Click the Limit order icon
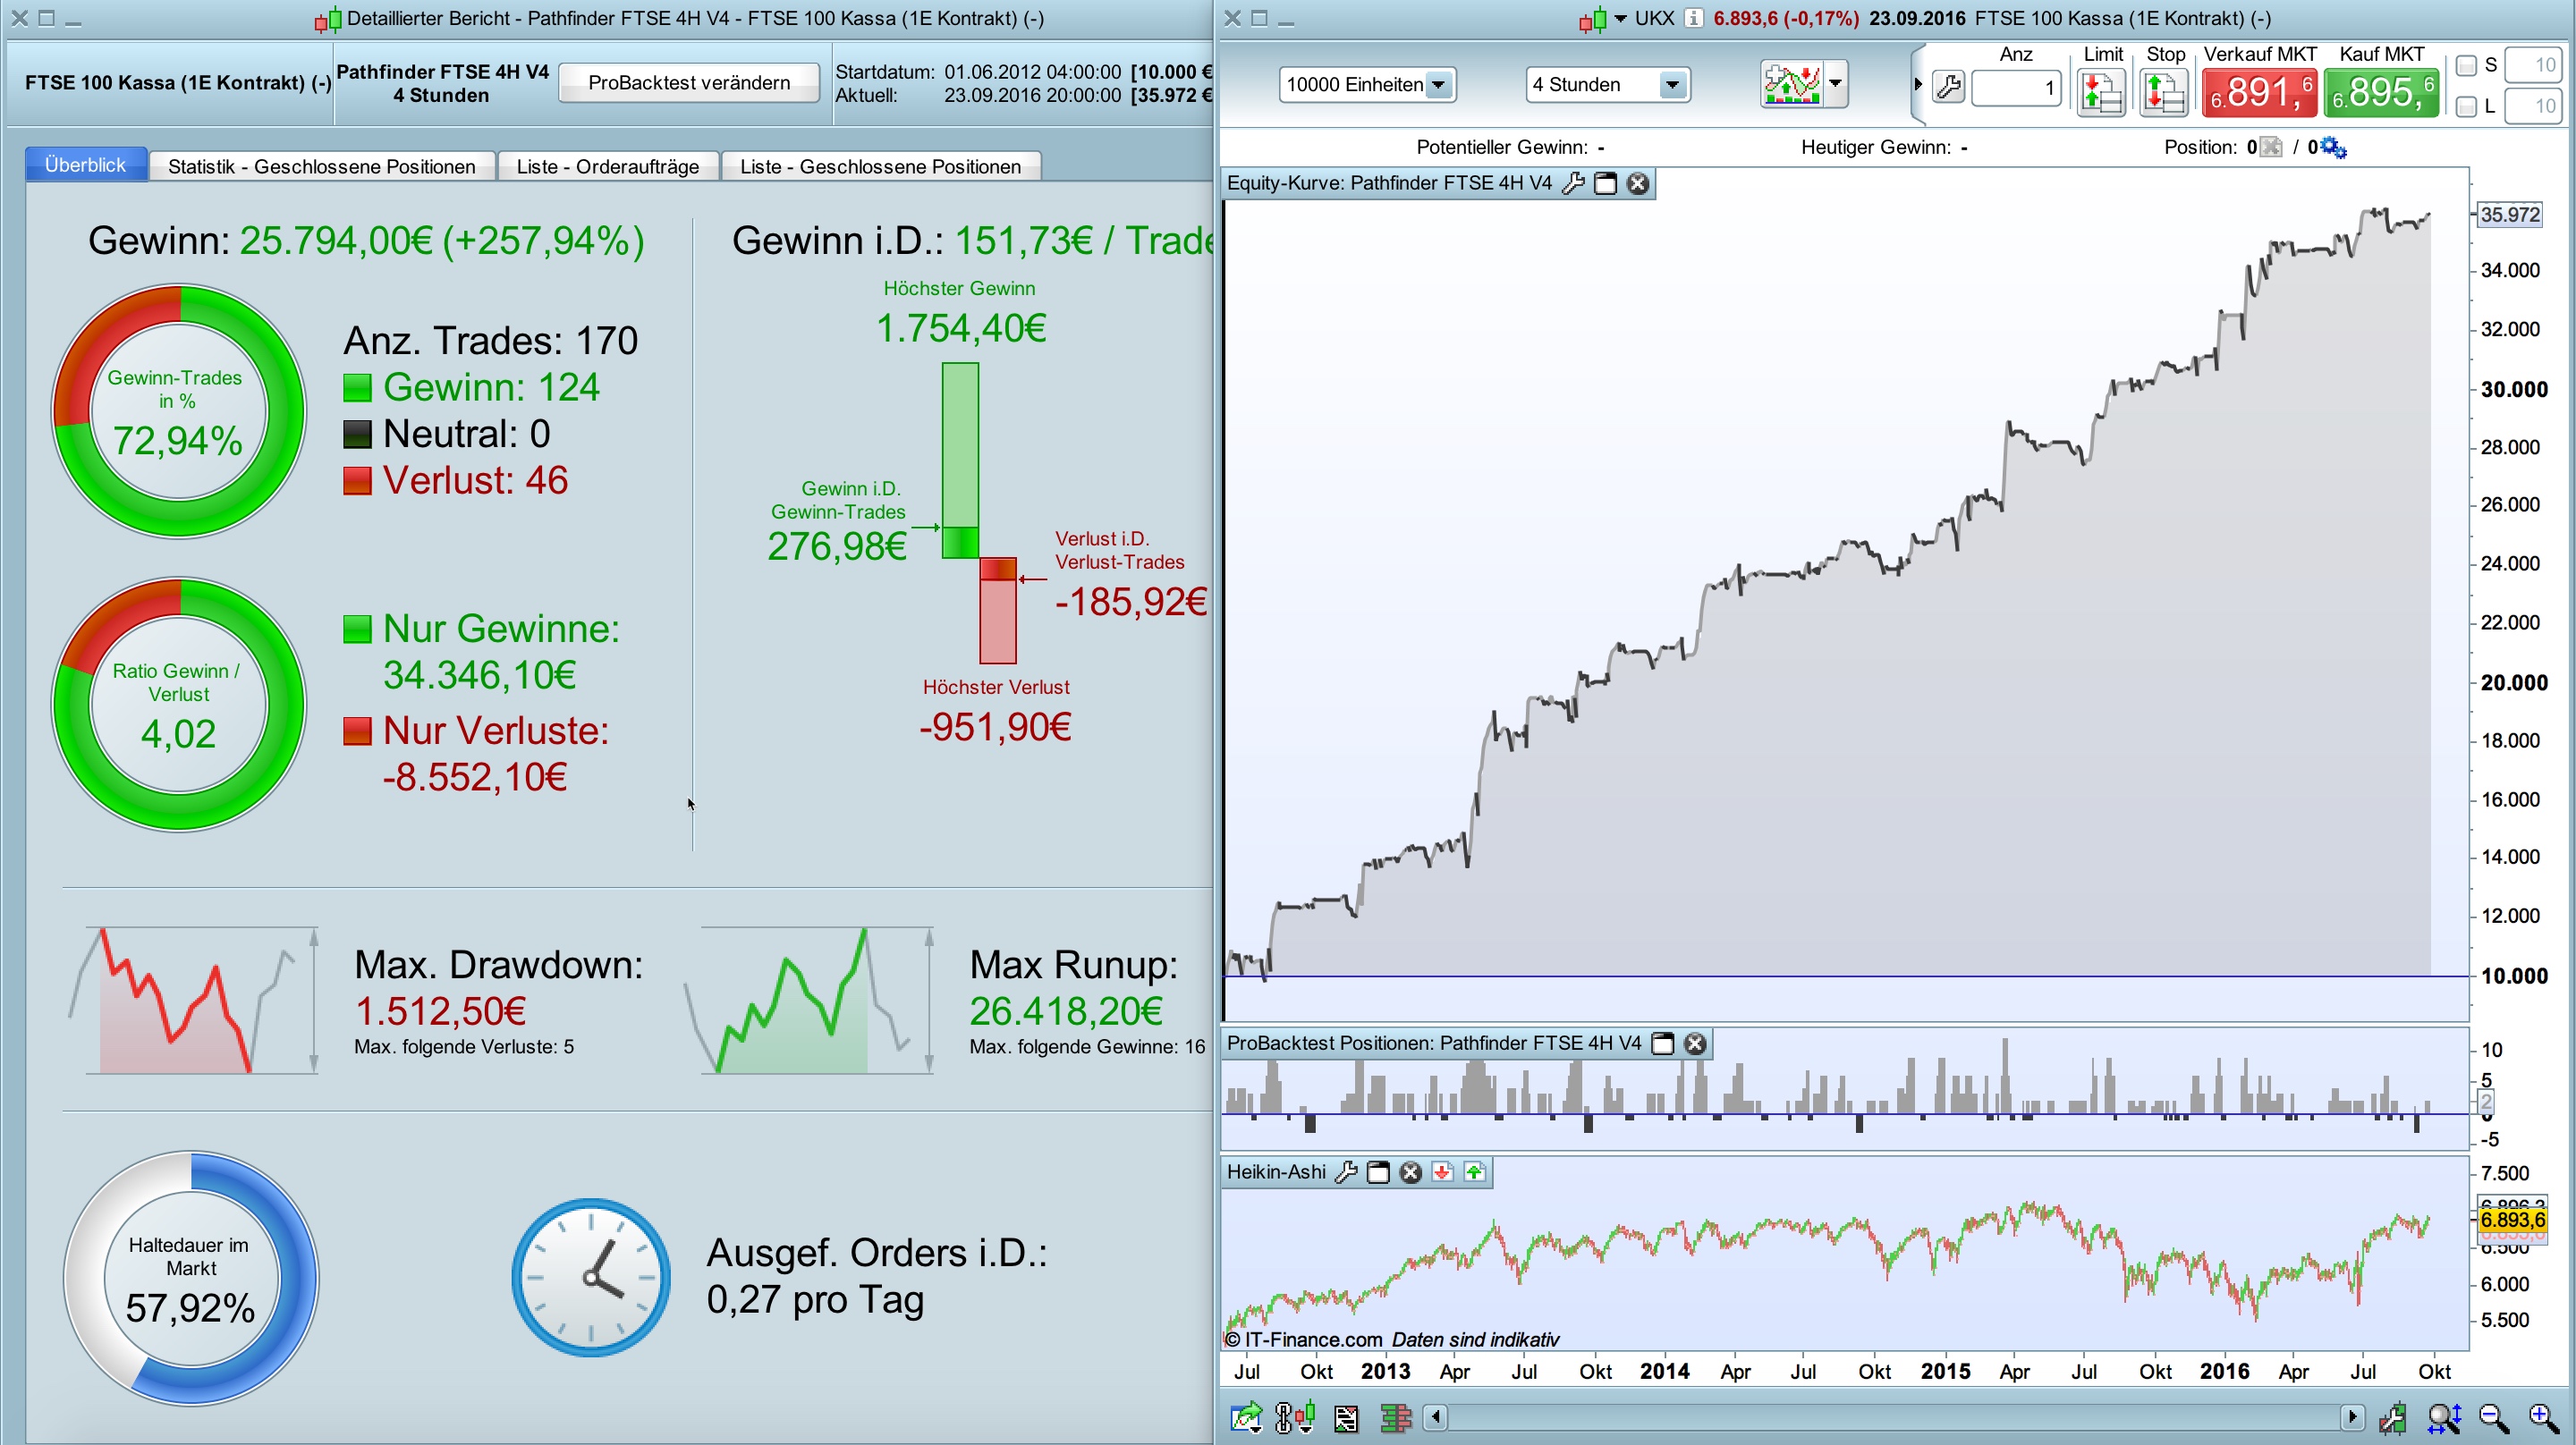This screenshot has height=1445, width=2576. pos(2101,94)
